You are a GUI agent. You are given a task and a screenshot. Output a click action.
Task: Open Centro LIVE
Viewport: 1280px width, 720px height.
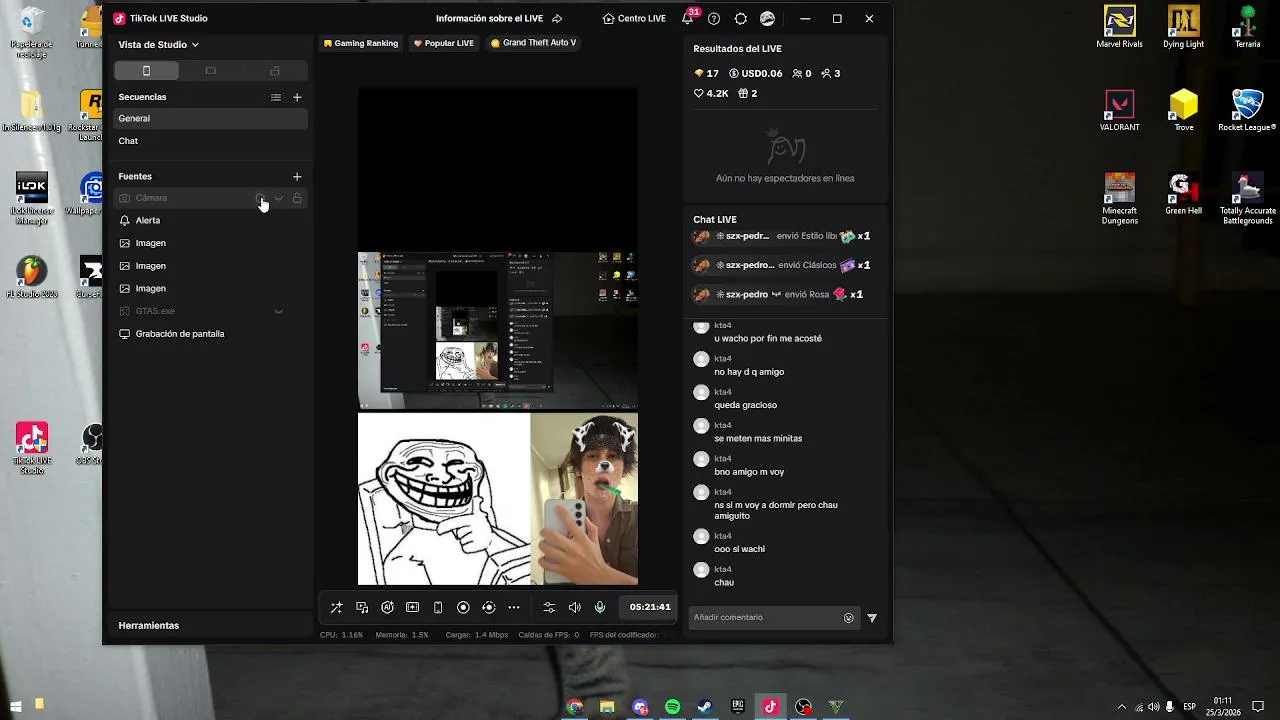click(x=634, y=18)
